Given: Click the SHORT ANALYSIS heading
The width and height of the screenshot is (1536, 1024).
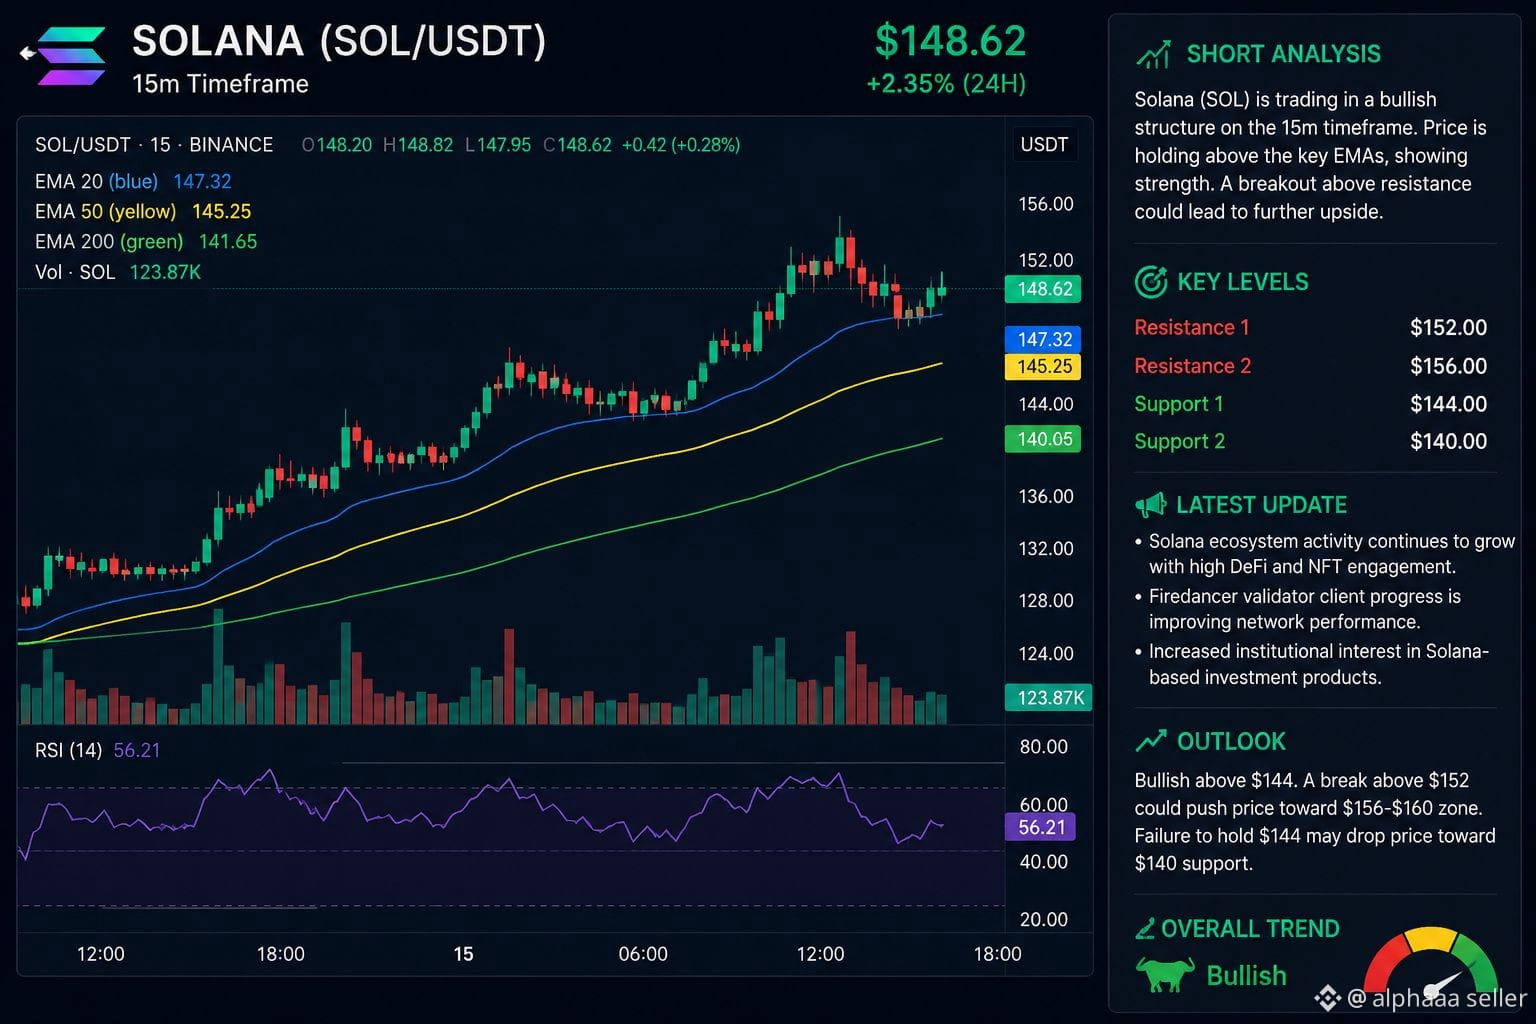Looking at the screenshot, I should [x=1283, y=54].
